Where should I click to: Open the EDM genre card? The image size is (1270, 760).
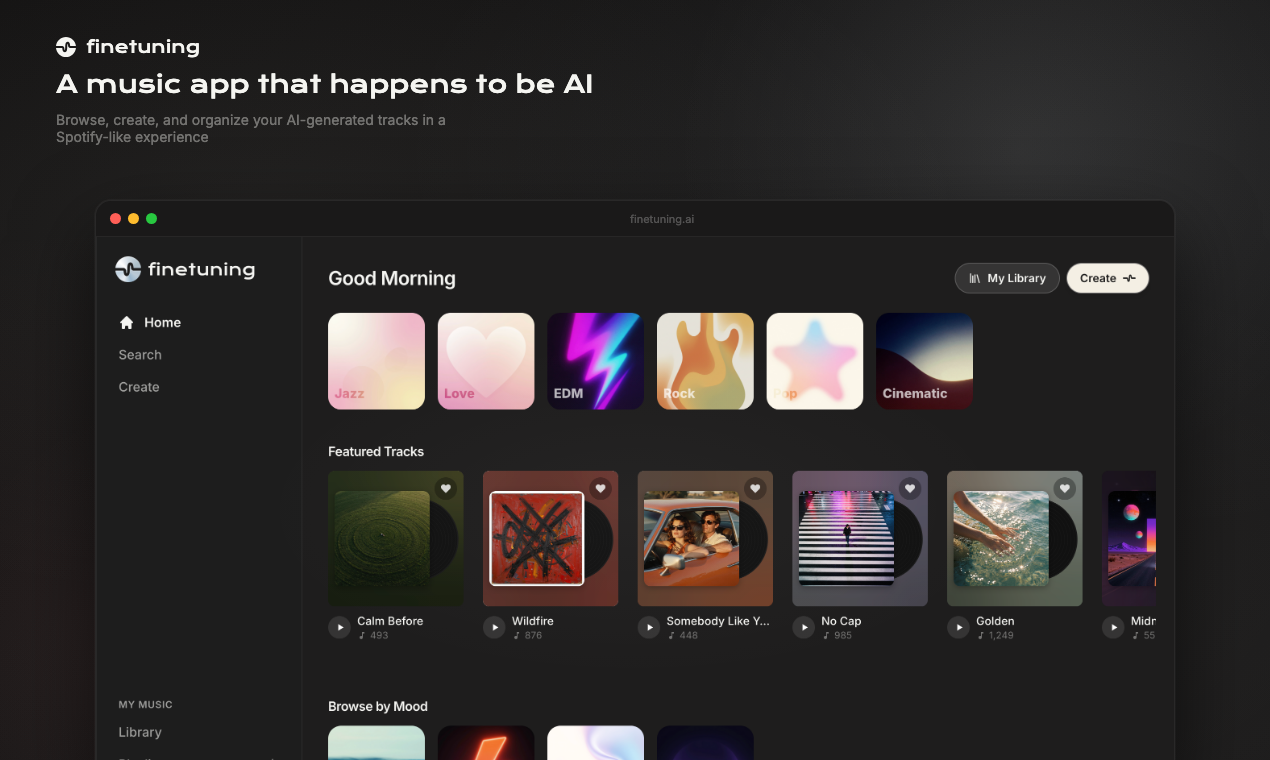click(x=595, y=361)
